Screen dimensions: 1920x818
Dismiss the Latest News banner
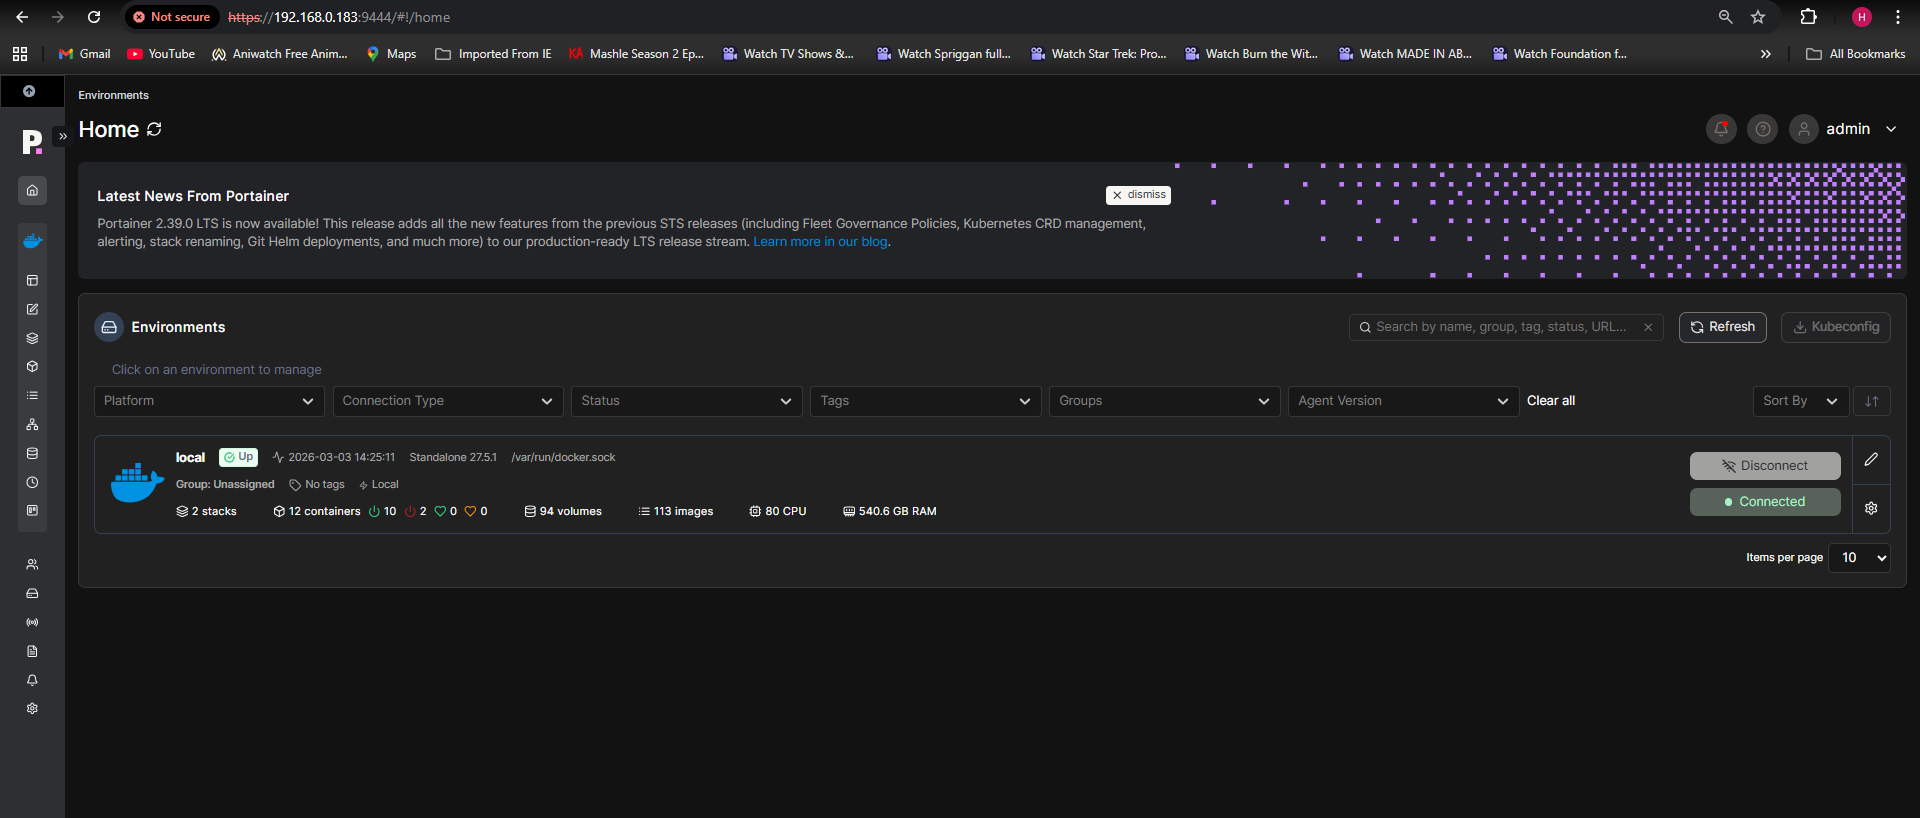pyautogui.click(x=1138, y=195)
